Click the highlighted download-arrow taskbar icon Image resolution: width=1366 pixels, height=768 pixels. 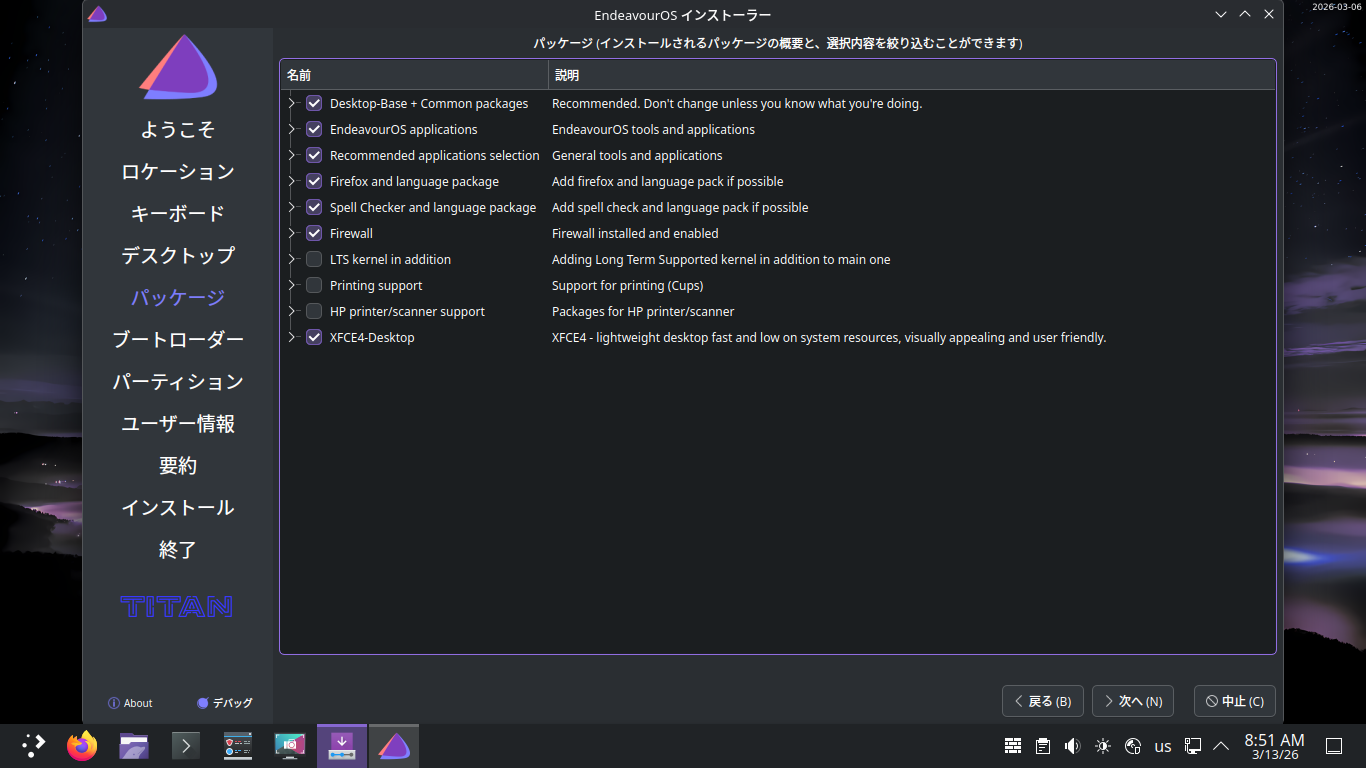[342, 746]
